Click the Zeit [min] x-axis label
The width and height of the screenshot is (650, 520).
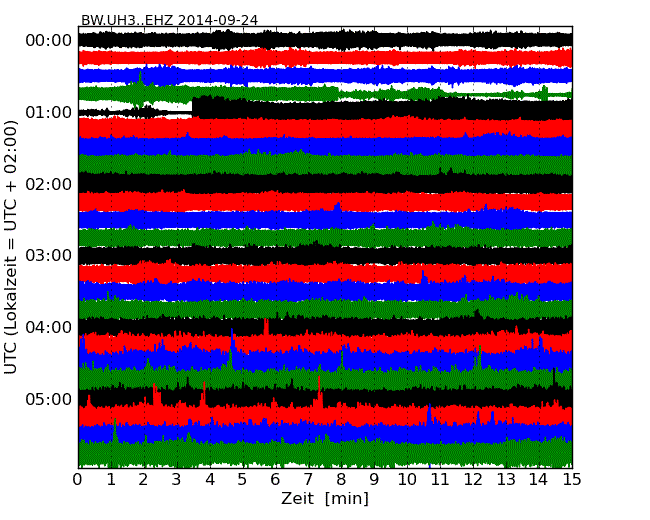[x=325, y=498]
